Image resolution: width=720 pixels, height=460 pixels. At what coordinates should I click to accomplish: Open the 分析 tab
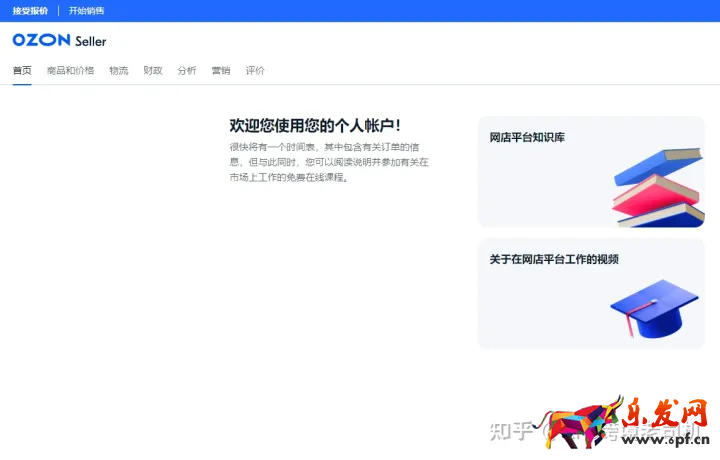click(187, 71)
